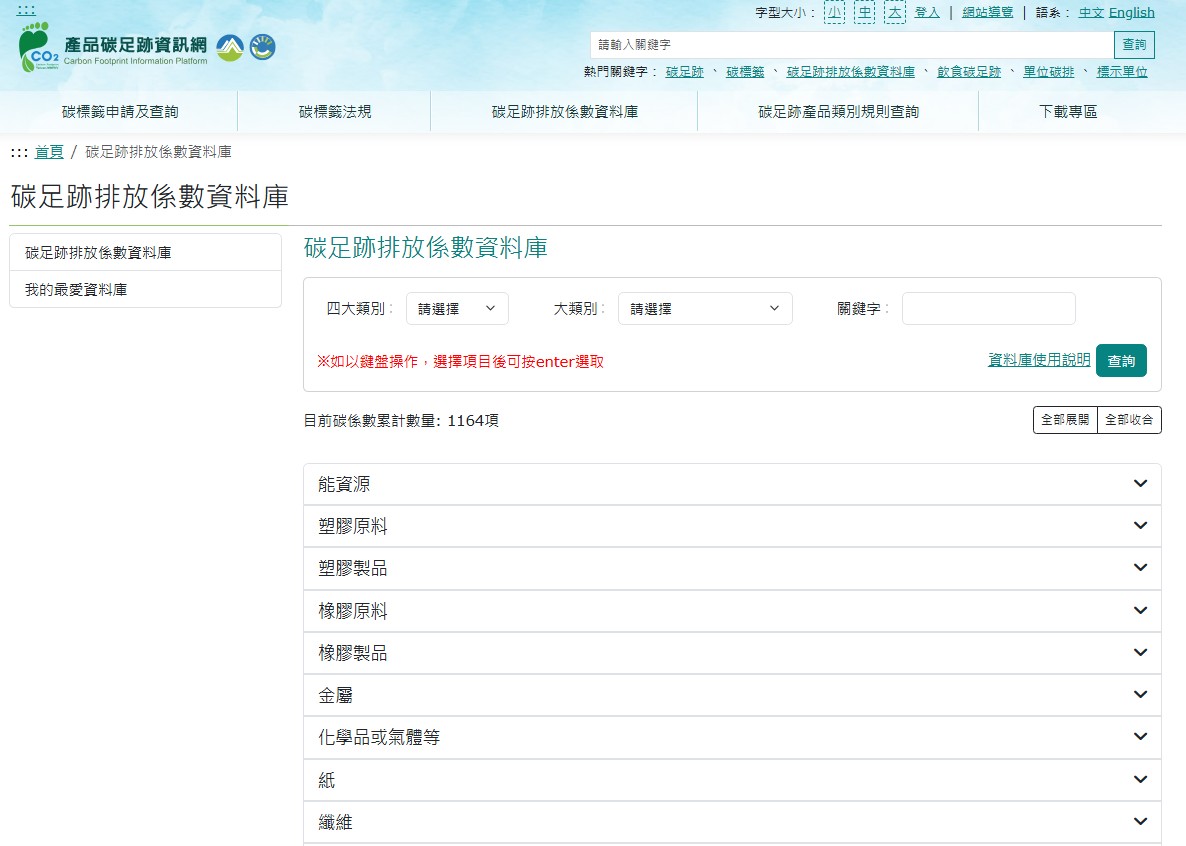This screenshot has height=846, width=1186.
Task: Expand the 金屬 category row
Action: (732, 695)
